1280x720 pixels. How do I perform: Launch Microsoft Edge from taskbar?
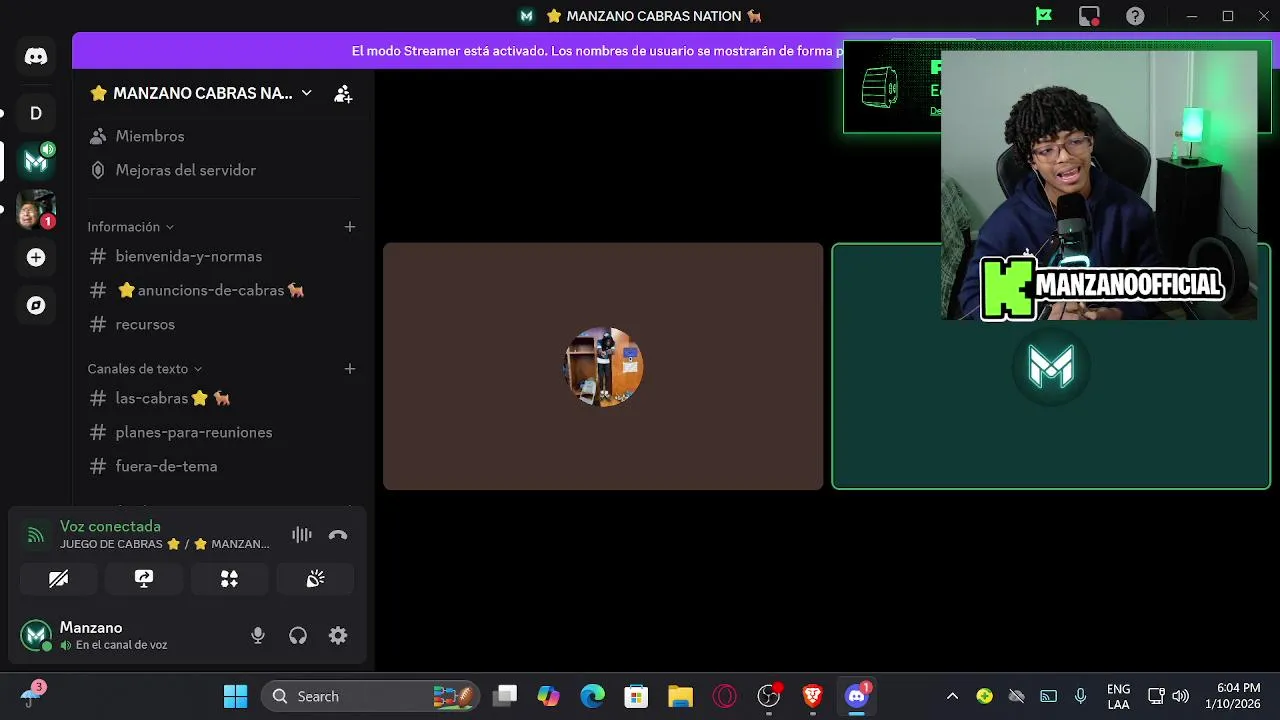592,696
